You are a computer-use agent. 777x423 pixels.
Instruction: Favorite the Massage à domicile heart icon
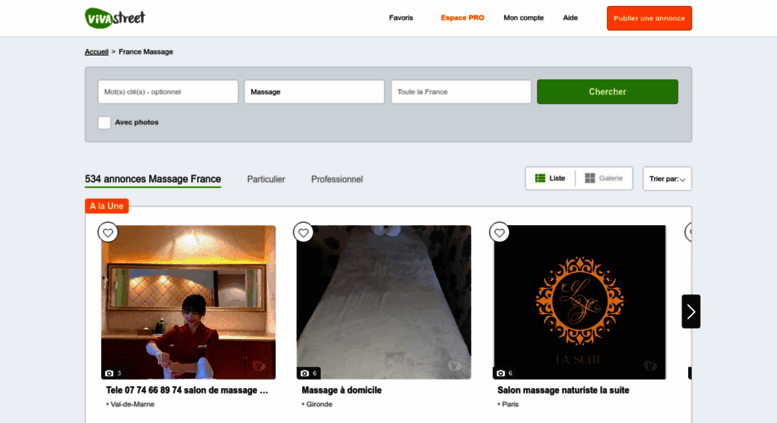tap(303, 232)
